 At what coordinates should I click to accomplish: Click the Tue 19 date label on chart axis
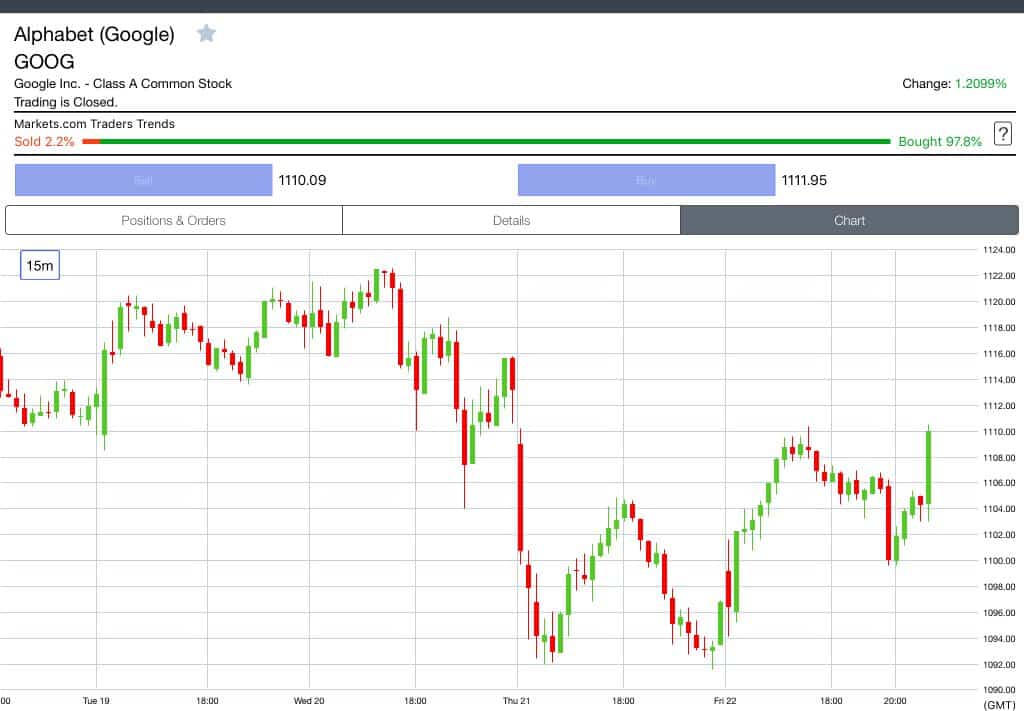(x=96, y=701)
